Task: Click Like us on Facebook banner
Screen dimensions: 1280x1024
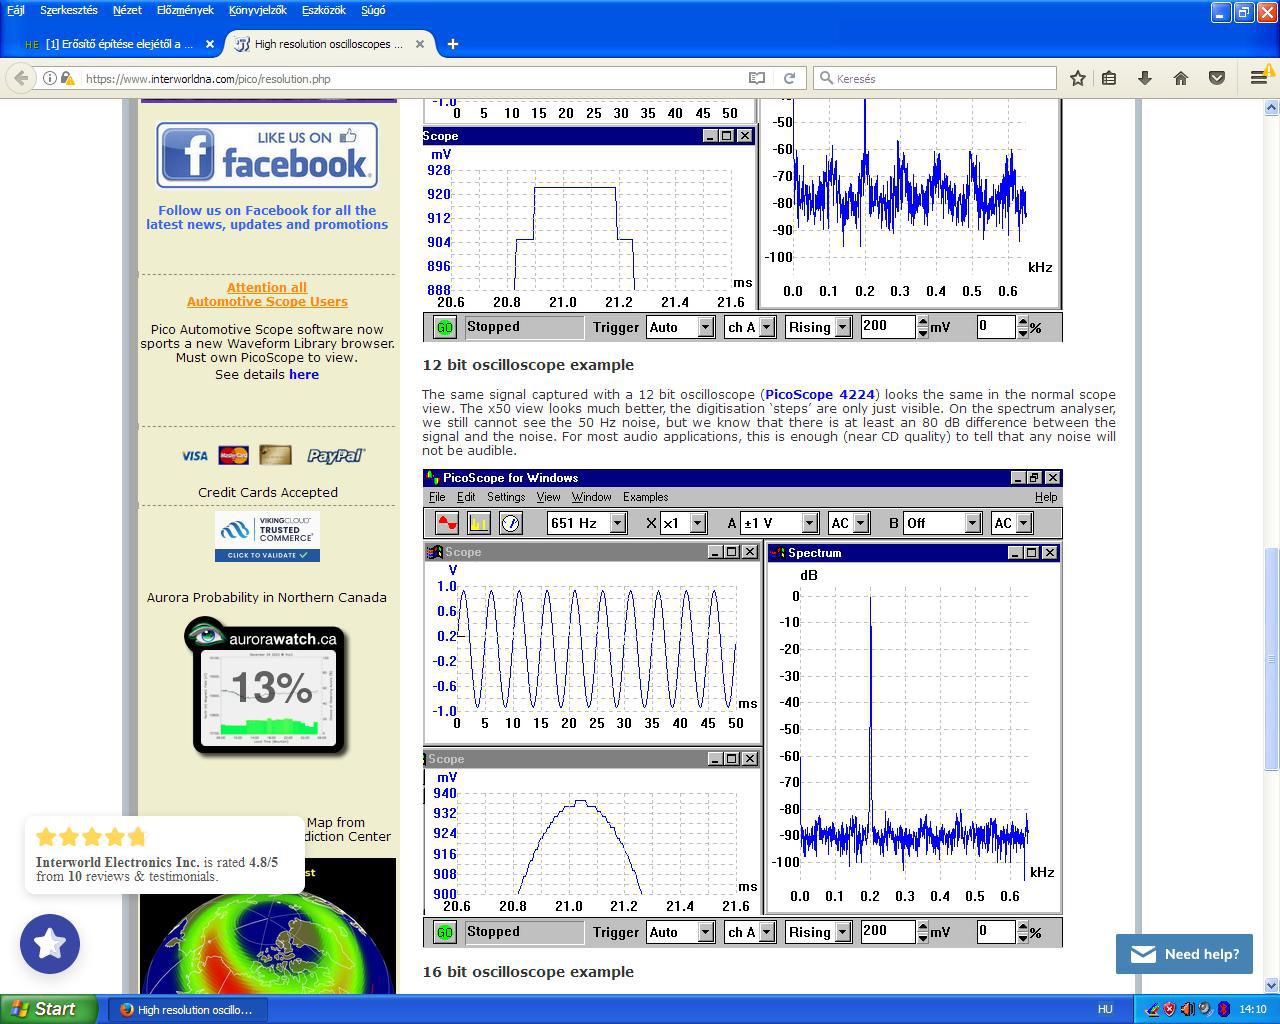Action: (x=267, y=155)
